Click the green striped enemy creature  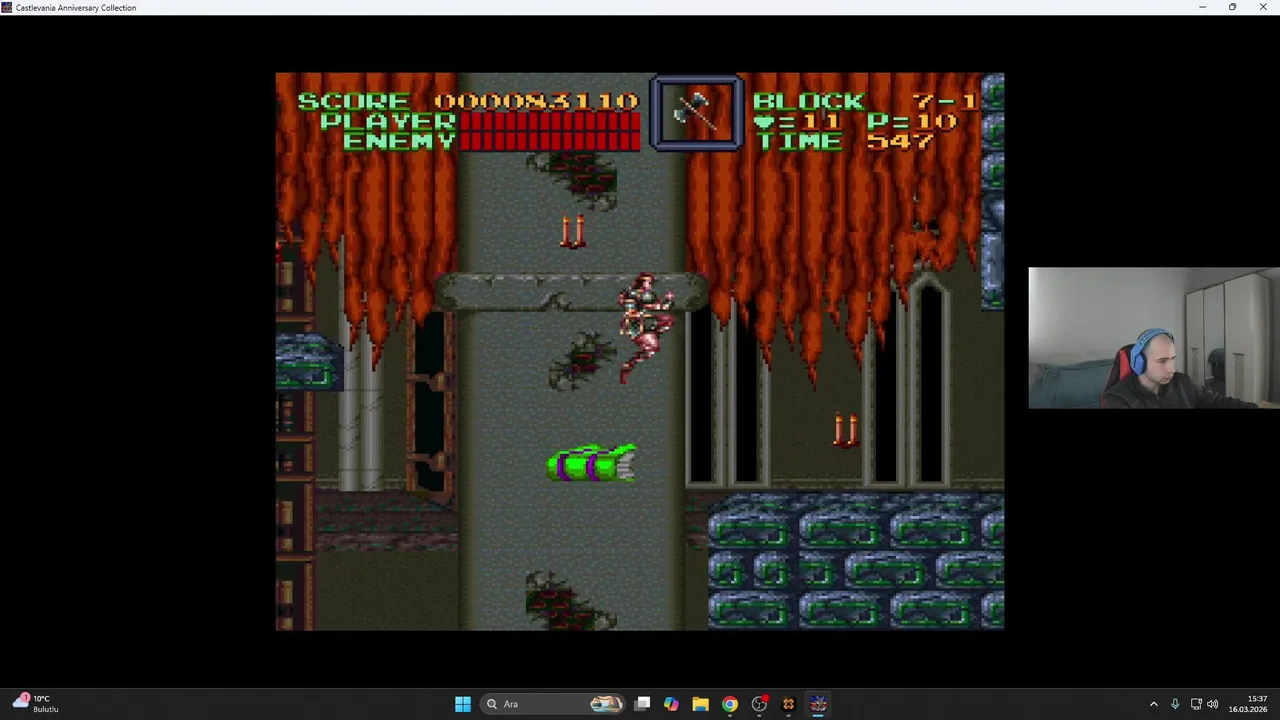click(x=591, y=464)
